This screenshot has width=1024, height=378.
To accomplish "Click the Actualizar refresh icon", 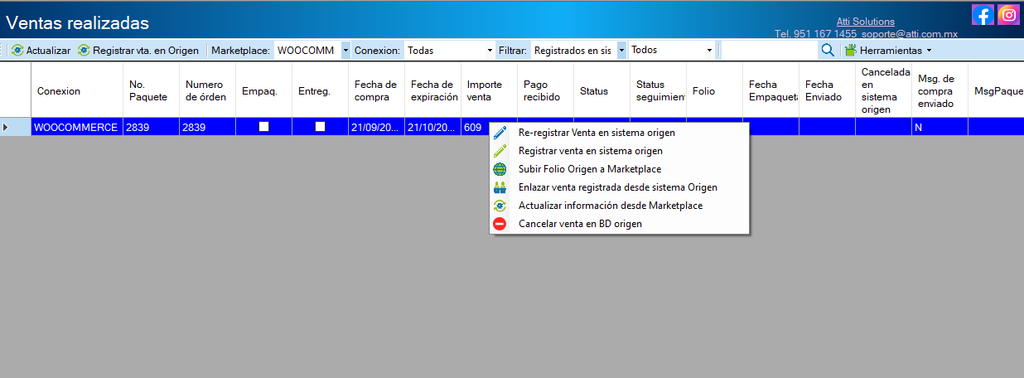I will (17, 50).
